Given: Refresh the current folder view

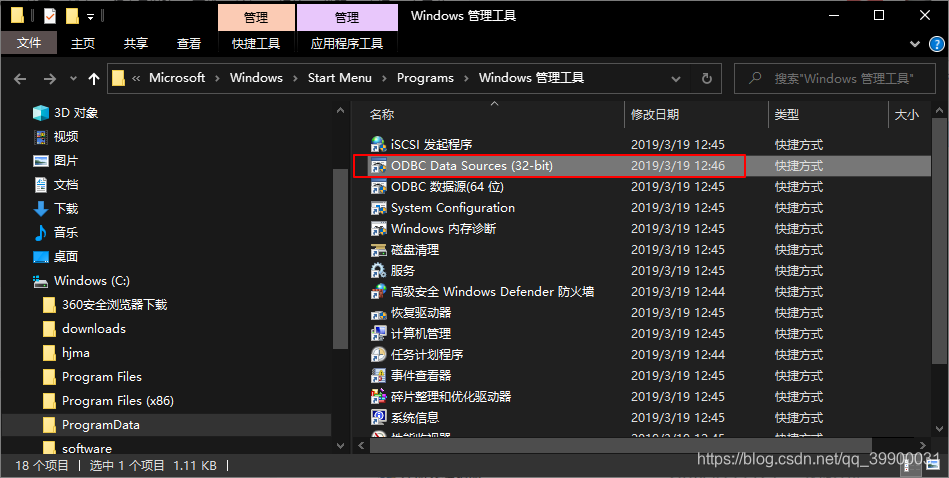Looking at the screenshot, I should pyautogui.click(x=706, y=79).
